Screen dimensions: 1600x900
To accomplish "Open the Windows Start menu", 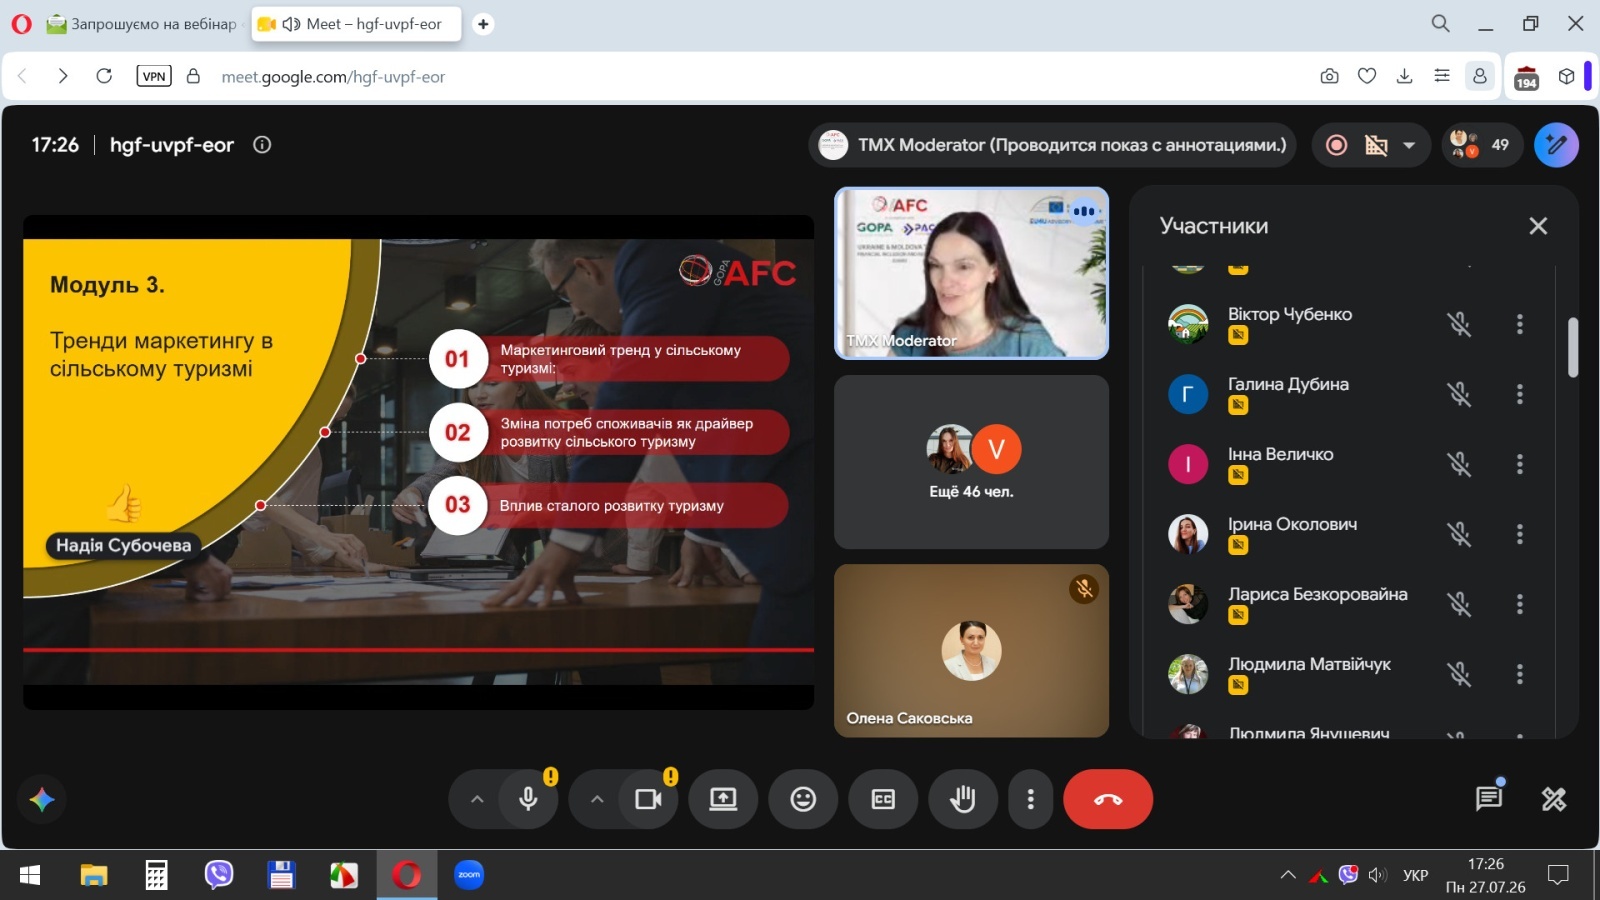I will click(x=30, y=876).
